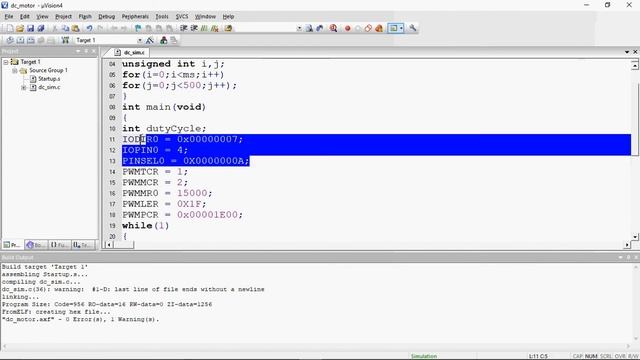
Task: Build target files icon
Action: 20,40
